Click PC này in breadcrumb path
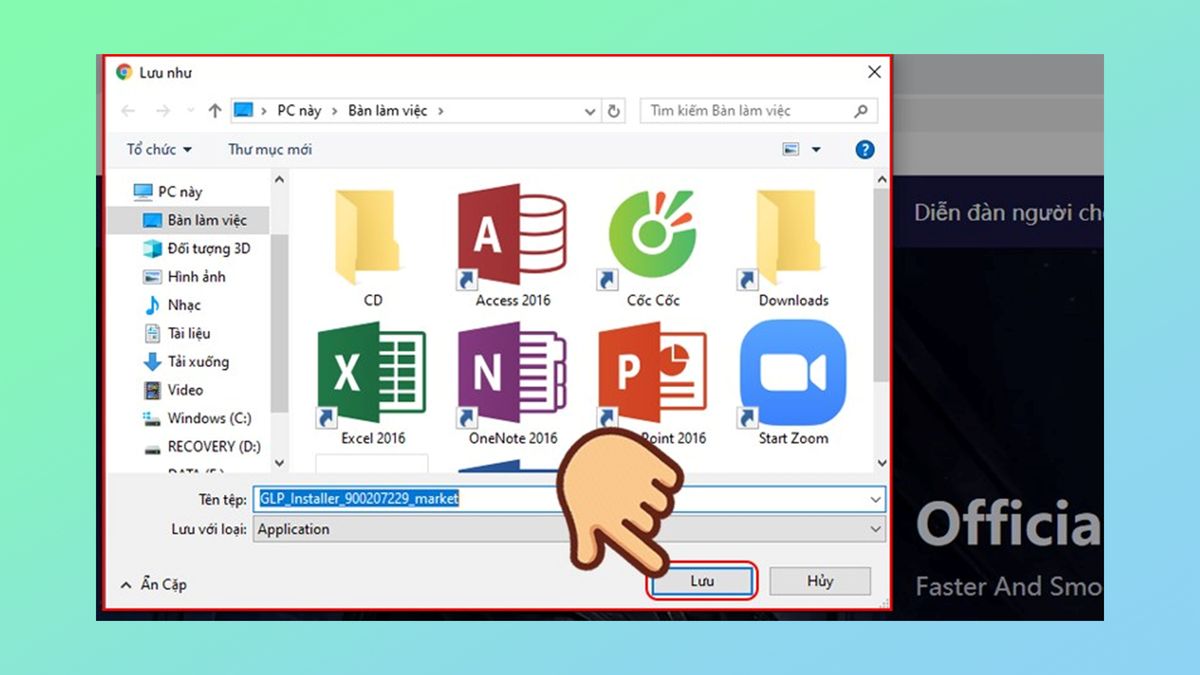1200x675 pixels. (x=299, y=111)
